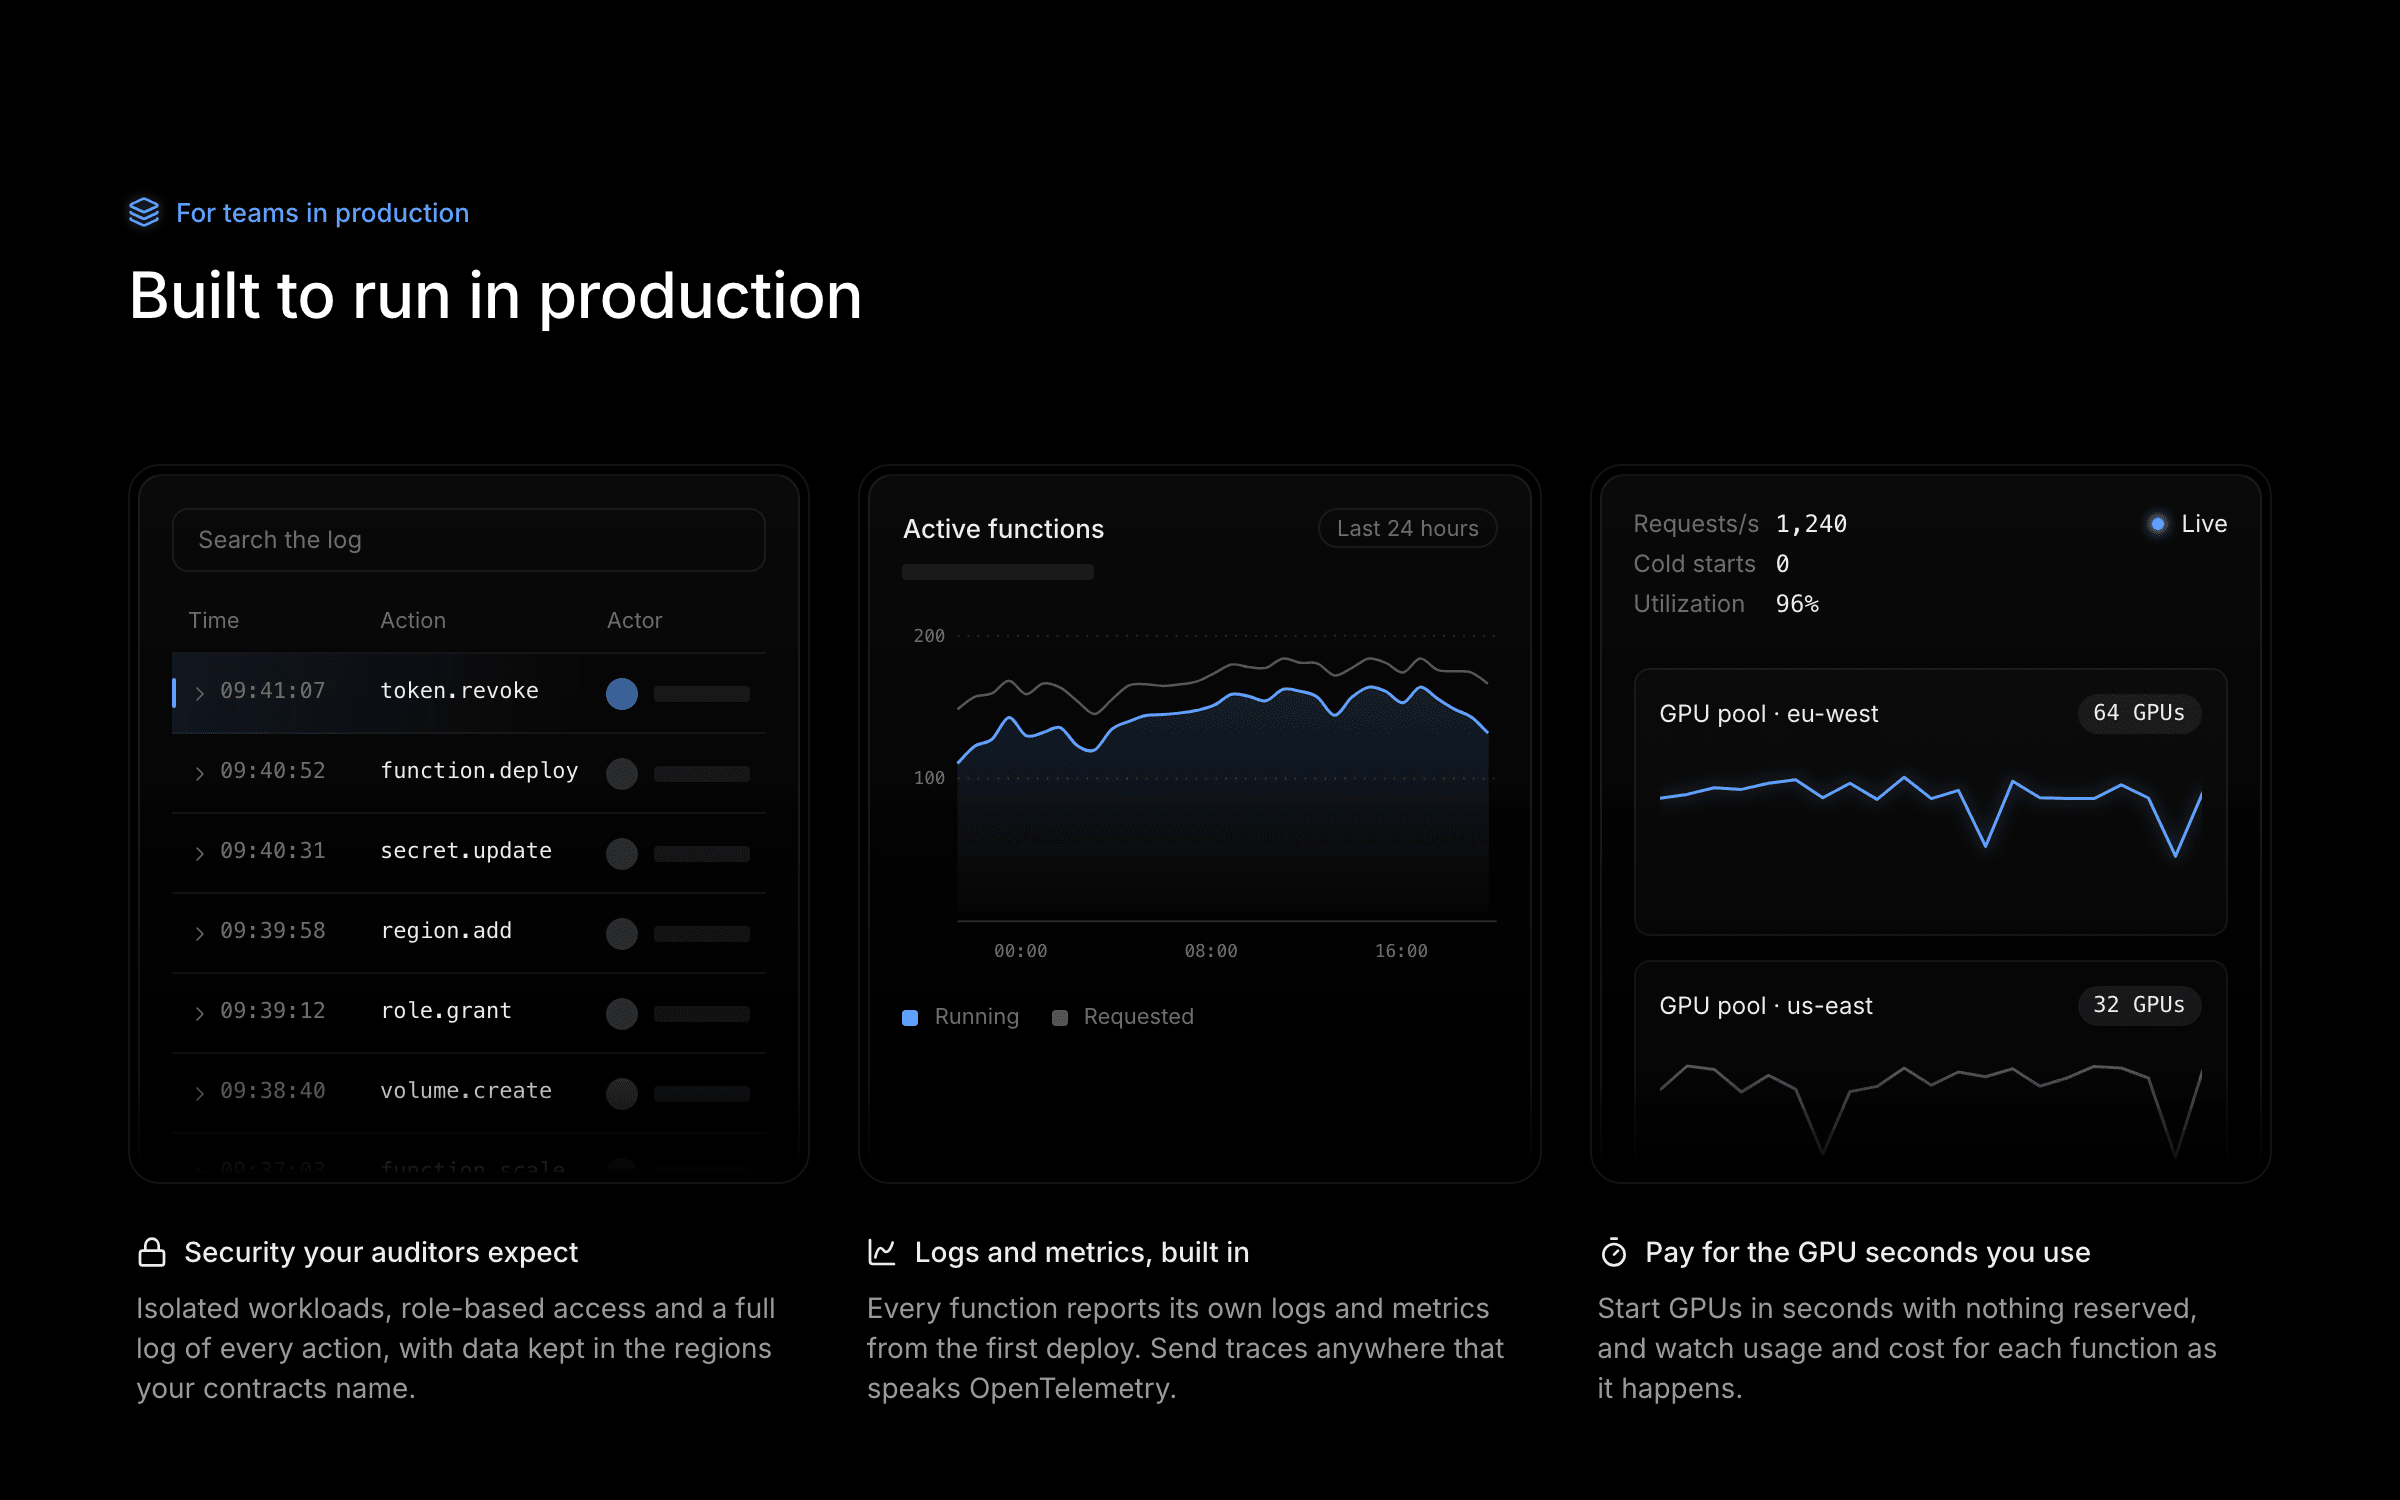Click the 16:00 axis label on chart
Screen dimensions: 2400x1500
(x=1401, y=951)
